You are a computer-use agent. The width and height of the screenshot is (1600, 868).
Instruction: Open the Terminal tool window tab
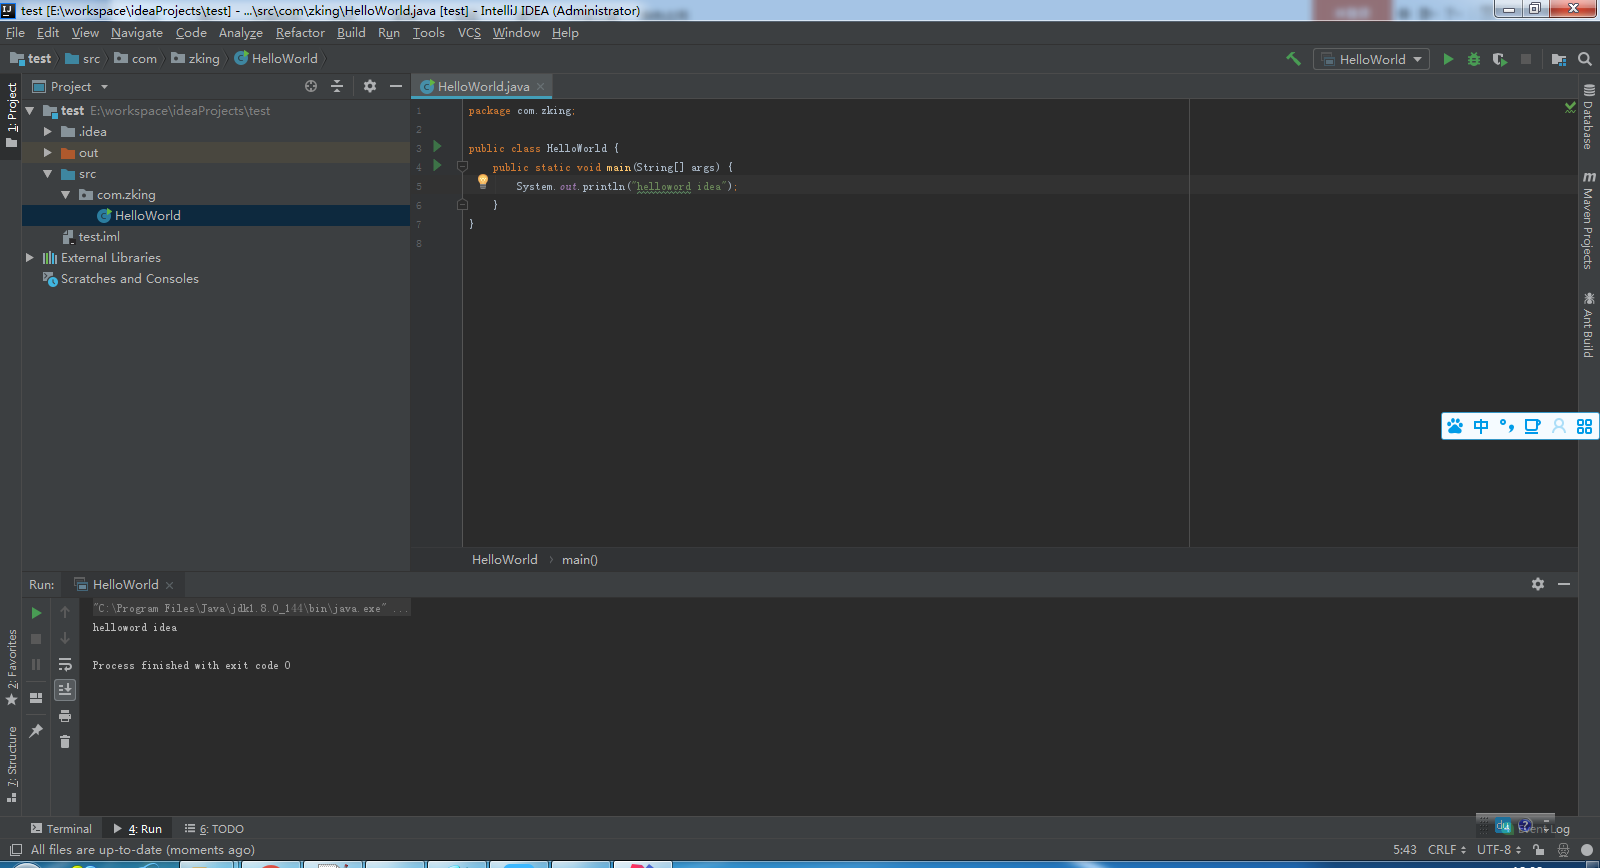tap(61, 829)
